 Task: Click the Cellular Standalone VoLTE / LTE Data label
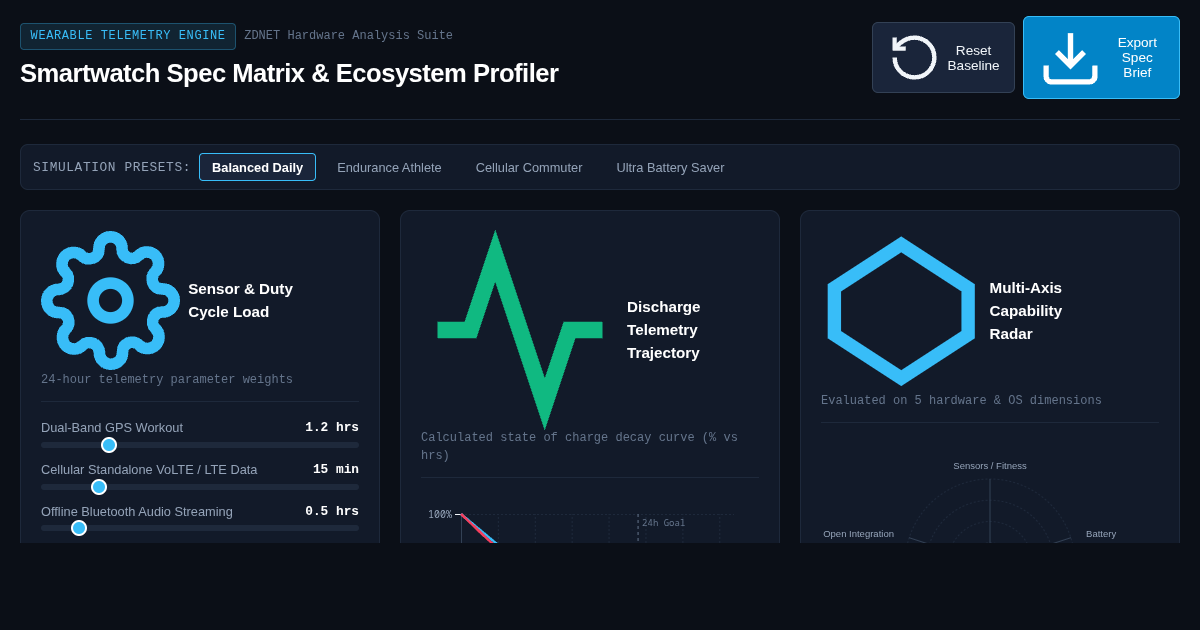click(x=149, y=469)
